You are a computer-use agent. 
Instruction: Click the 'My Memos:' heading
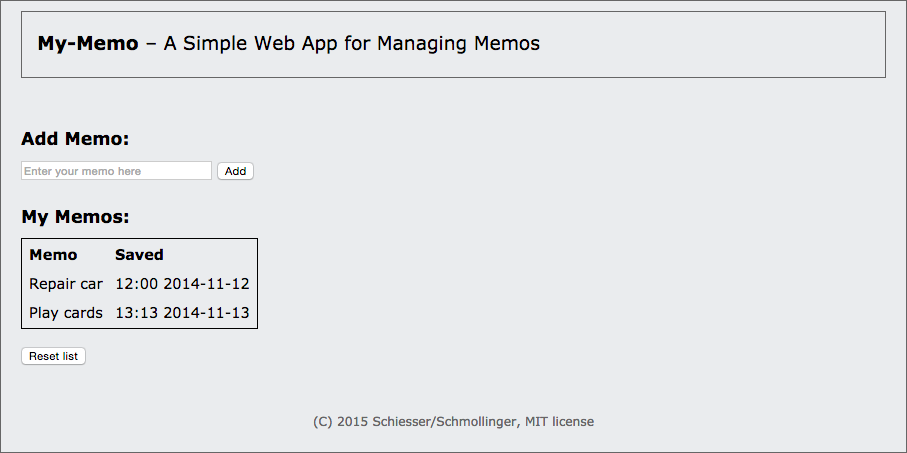pyautogui.click(x=75, y=217)
